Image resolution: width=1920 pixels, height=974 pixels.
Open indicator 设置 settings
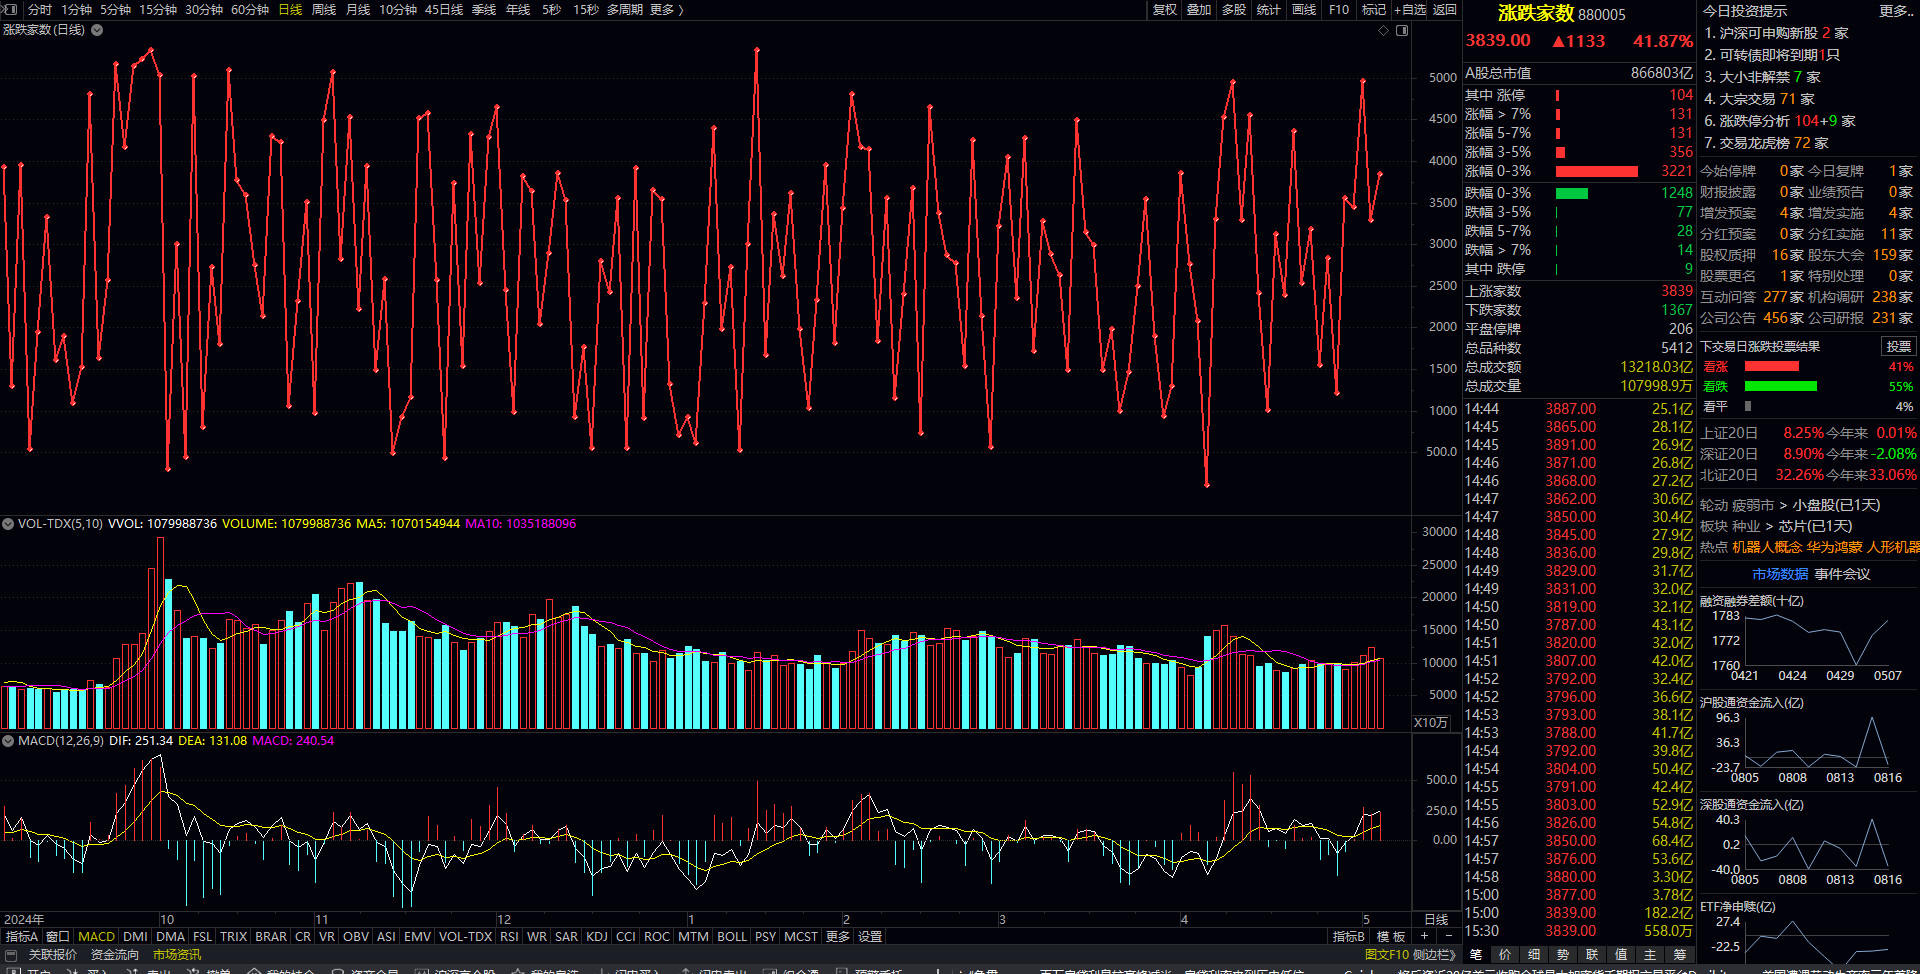pos(870,937)
